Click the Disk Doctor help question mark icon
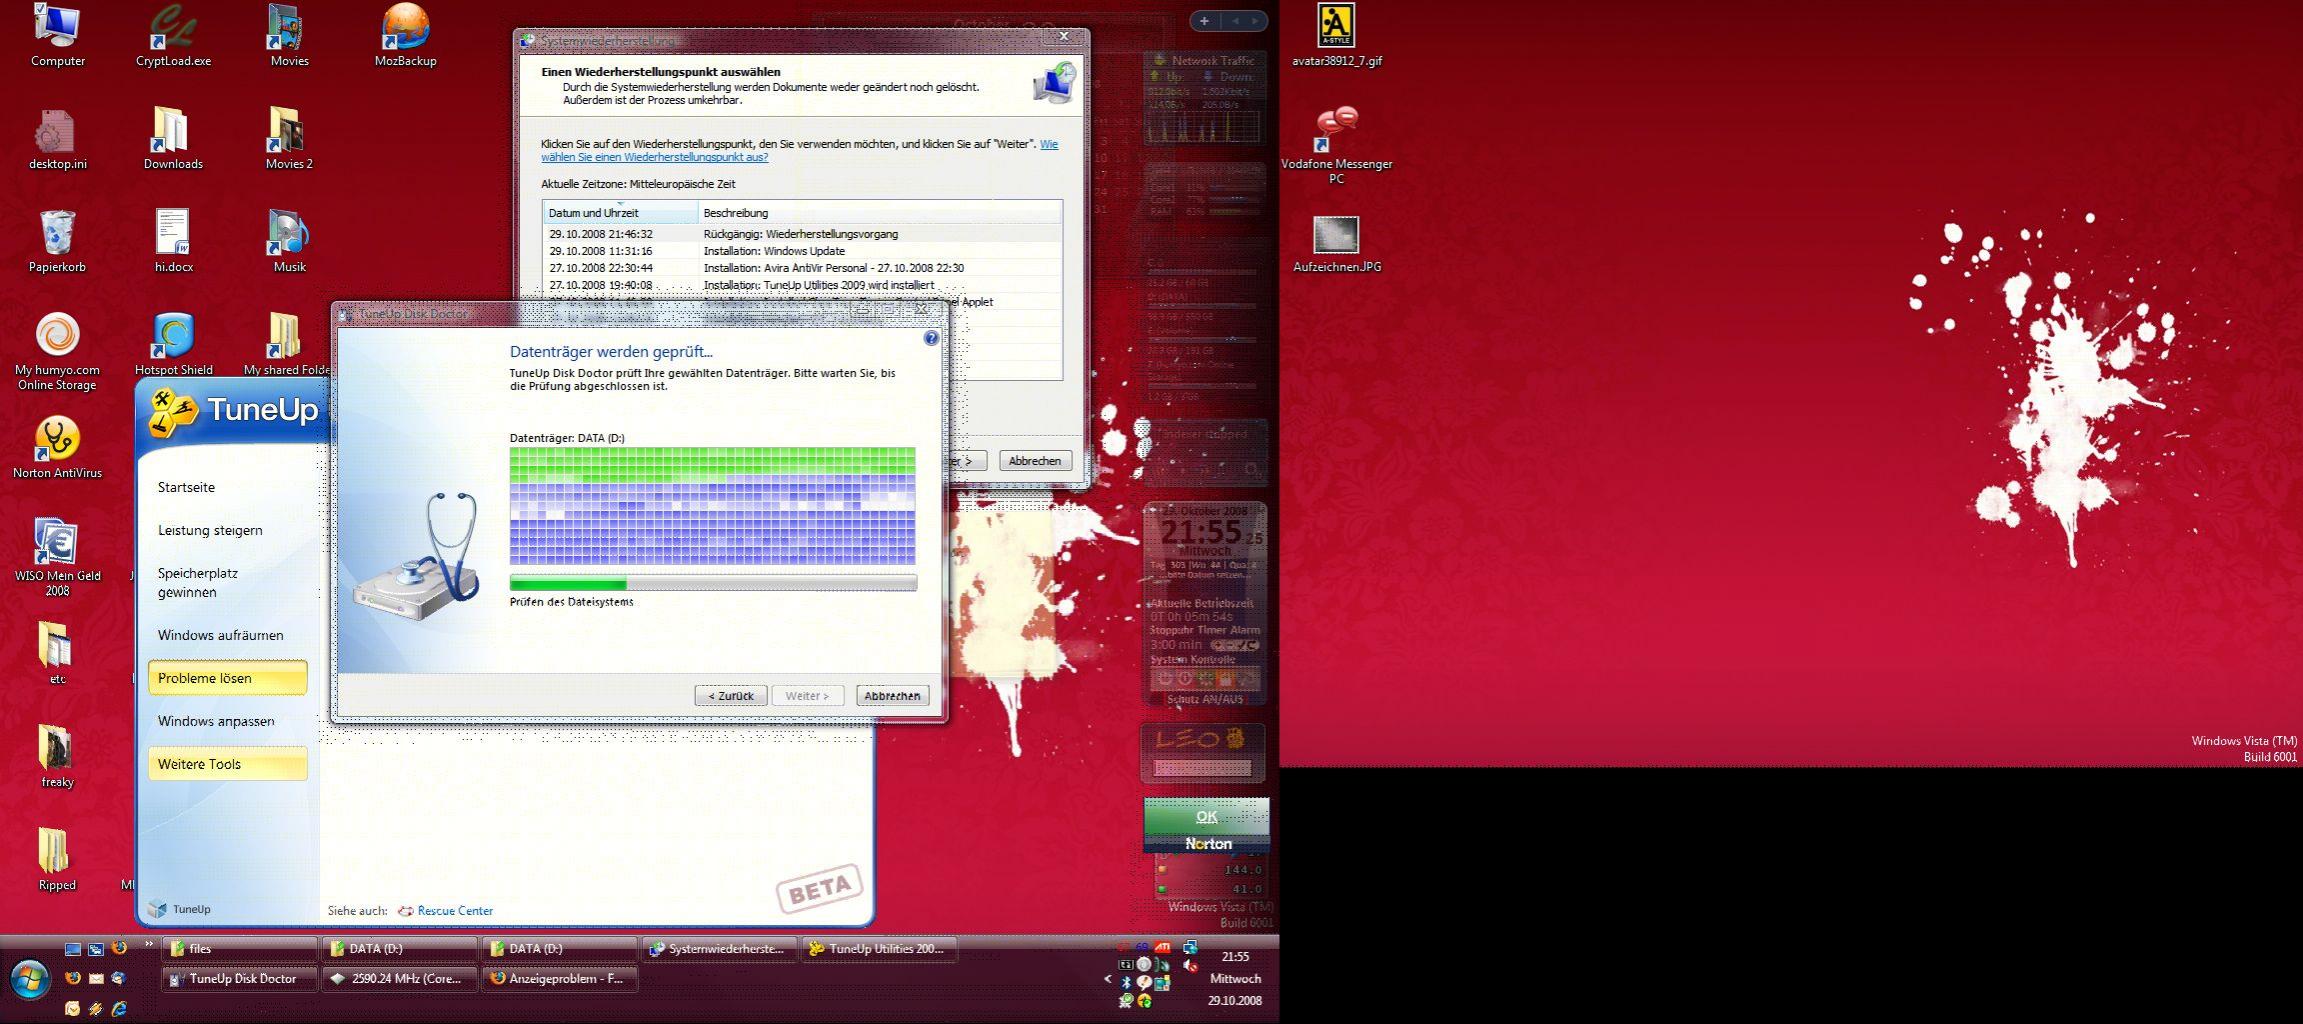The width and height of the screenshot is (2303, 1024). pyautogui.click(x=931, y=338)
